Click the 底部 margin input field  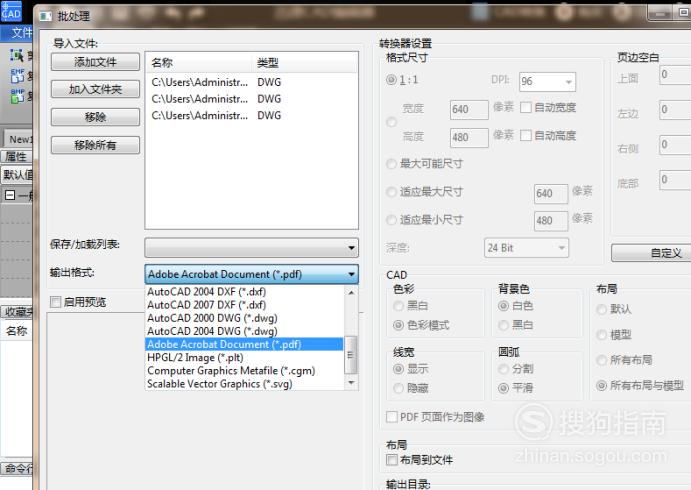(x=675, y=180)
